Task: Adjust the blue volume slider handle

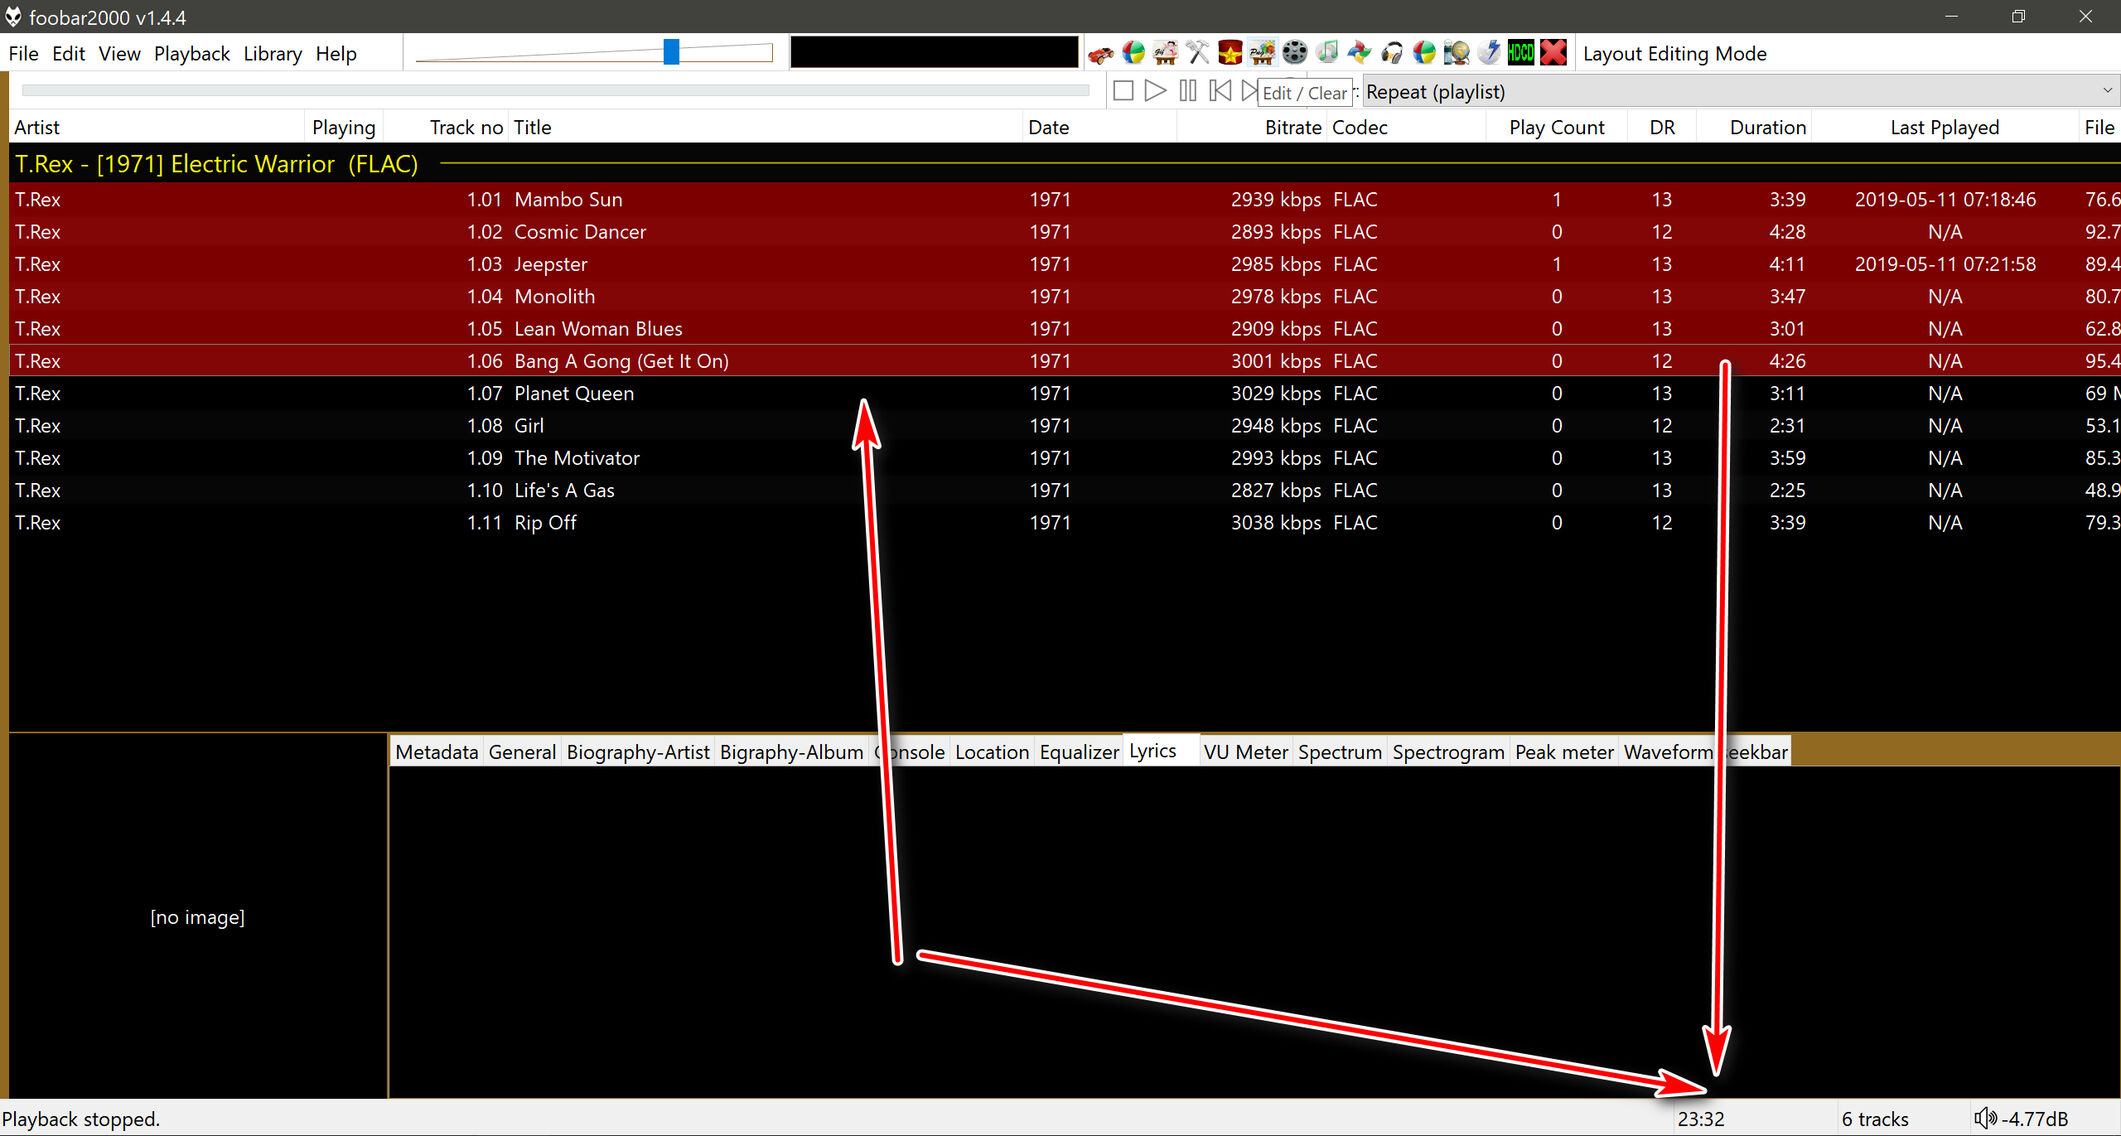Action: (x=671, y=52)
